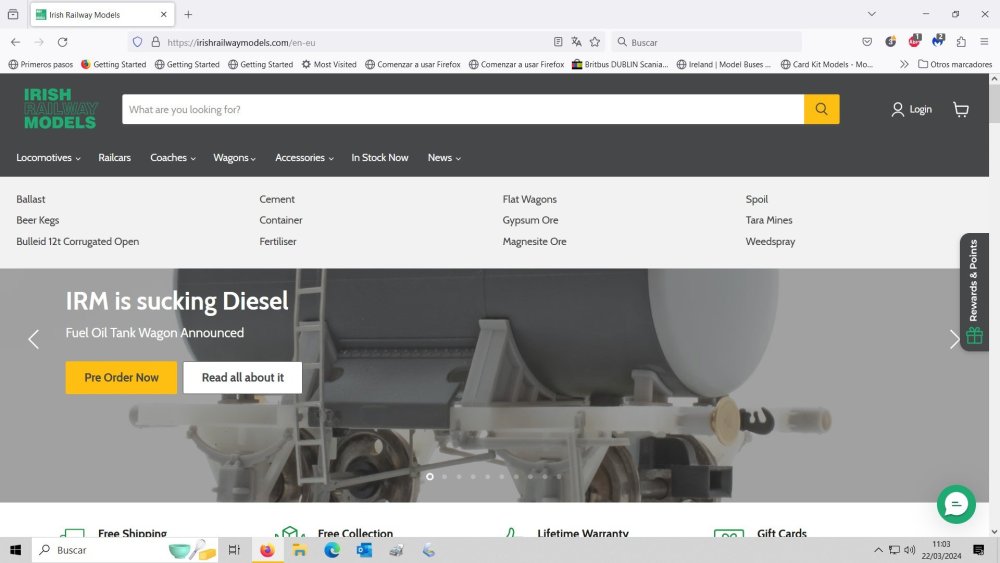Click the yellow search magnifier button
The height and width of the screenshot is (563, 1000).
821,109
